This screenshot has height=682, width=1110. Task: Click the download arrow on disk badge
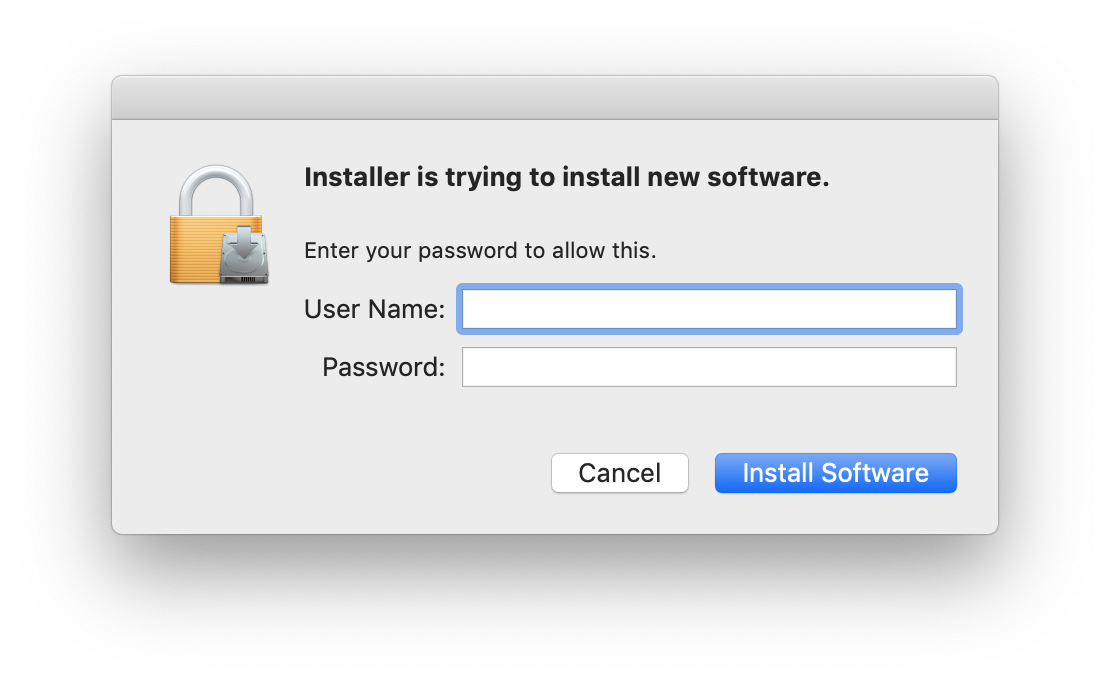(245, 244)
